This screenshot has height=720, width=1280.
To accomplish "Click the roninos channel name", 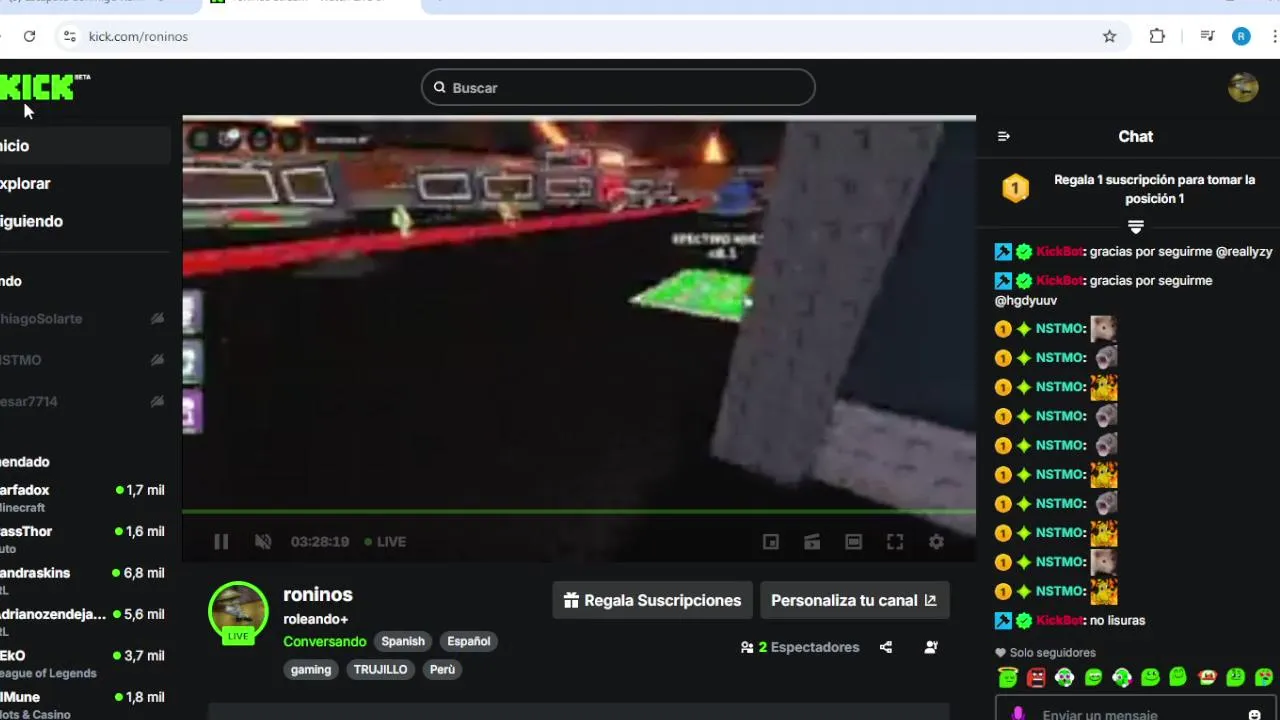I will click(318, 594).
